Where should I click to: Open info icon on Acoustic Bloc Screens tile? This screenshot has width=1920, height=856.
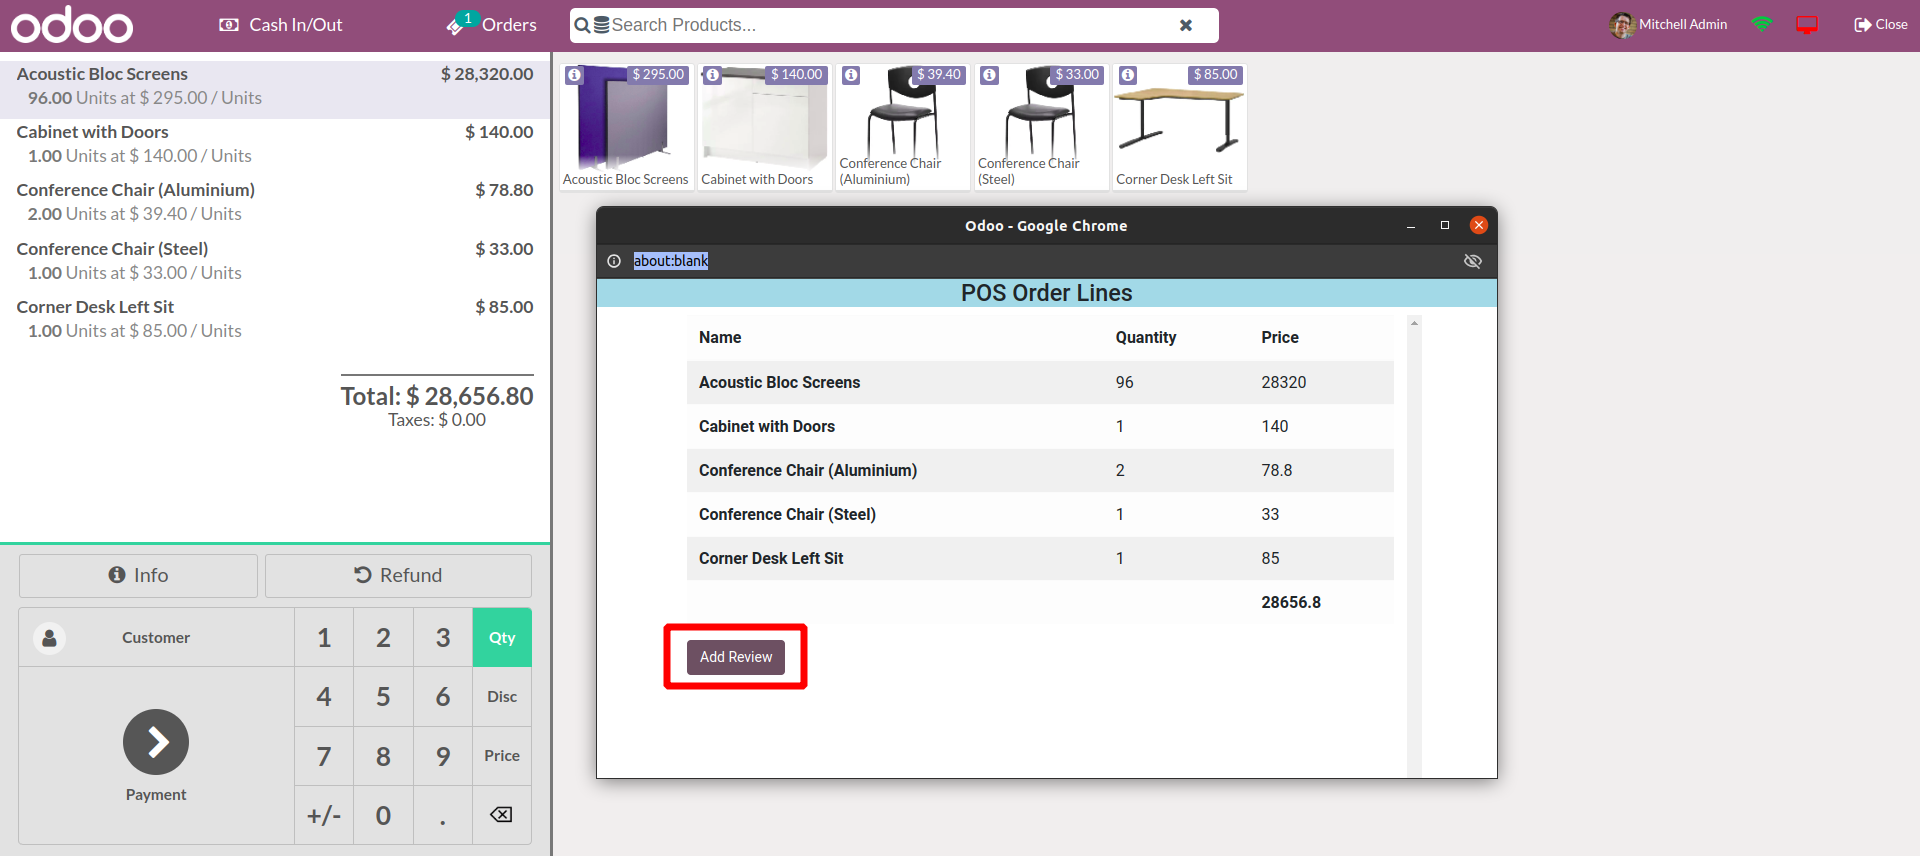(x=574, y=75)
